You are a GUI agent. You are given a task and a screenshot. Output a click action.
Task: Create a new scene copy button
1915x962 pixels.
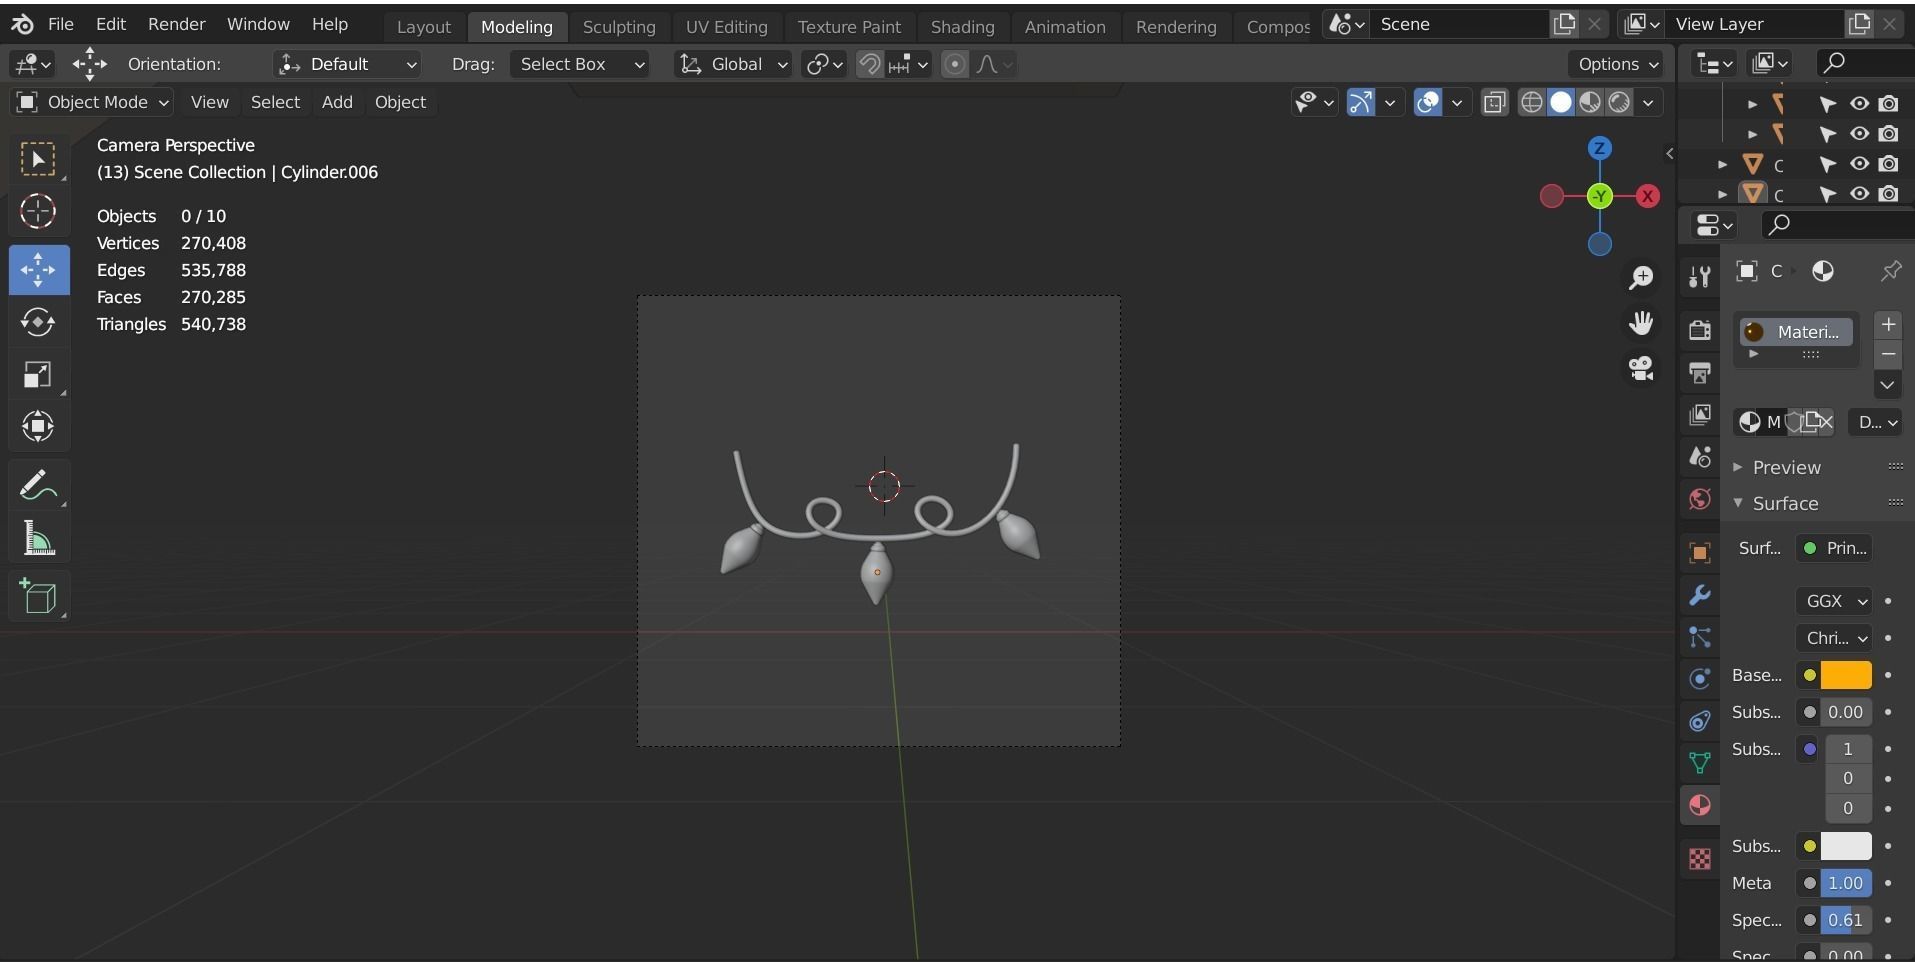coord(1564,24)
